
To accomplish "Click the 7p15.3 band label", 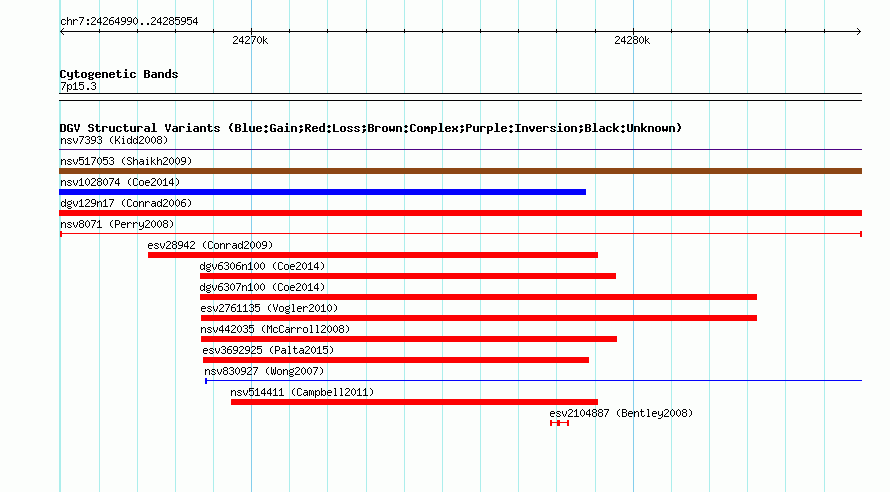I will [x=78, y=86].
